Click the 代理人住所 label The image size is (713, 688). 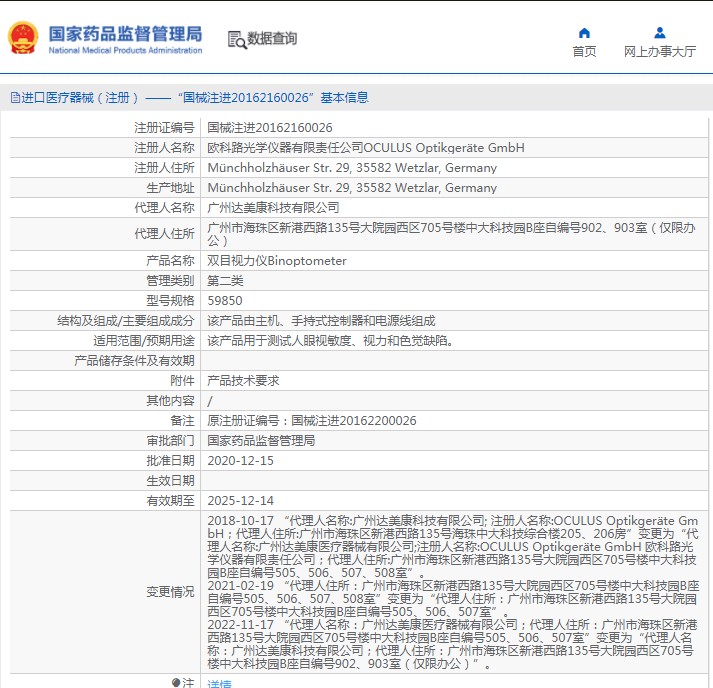tap(164, 234)
